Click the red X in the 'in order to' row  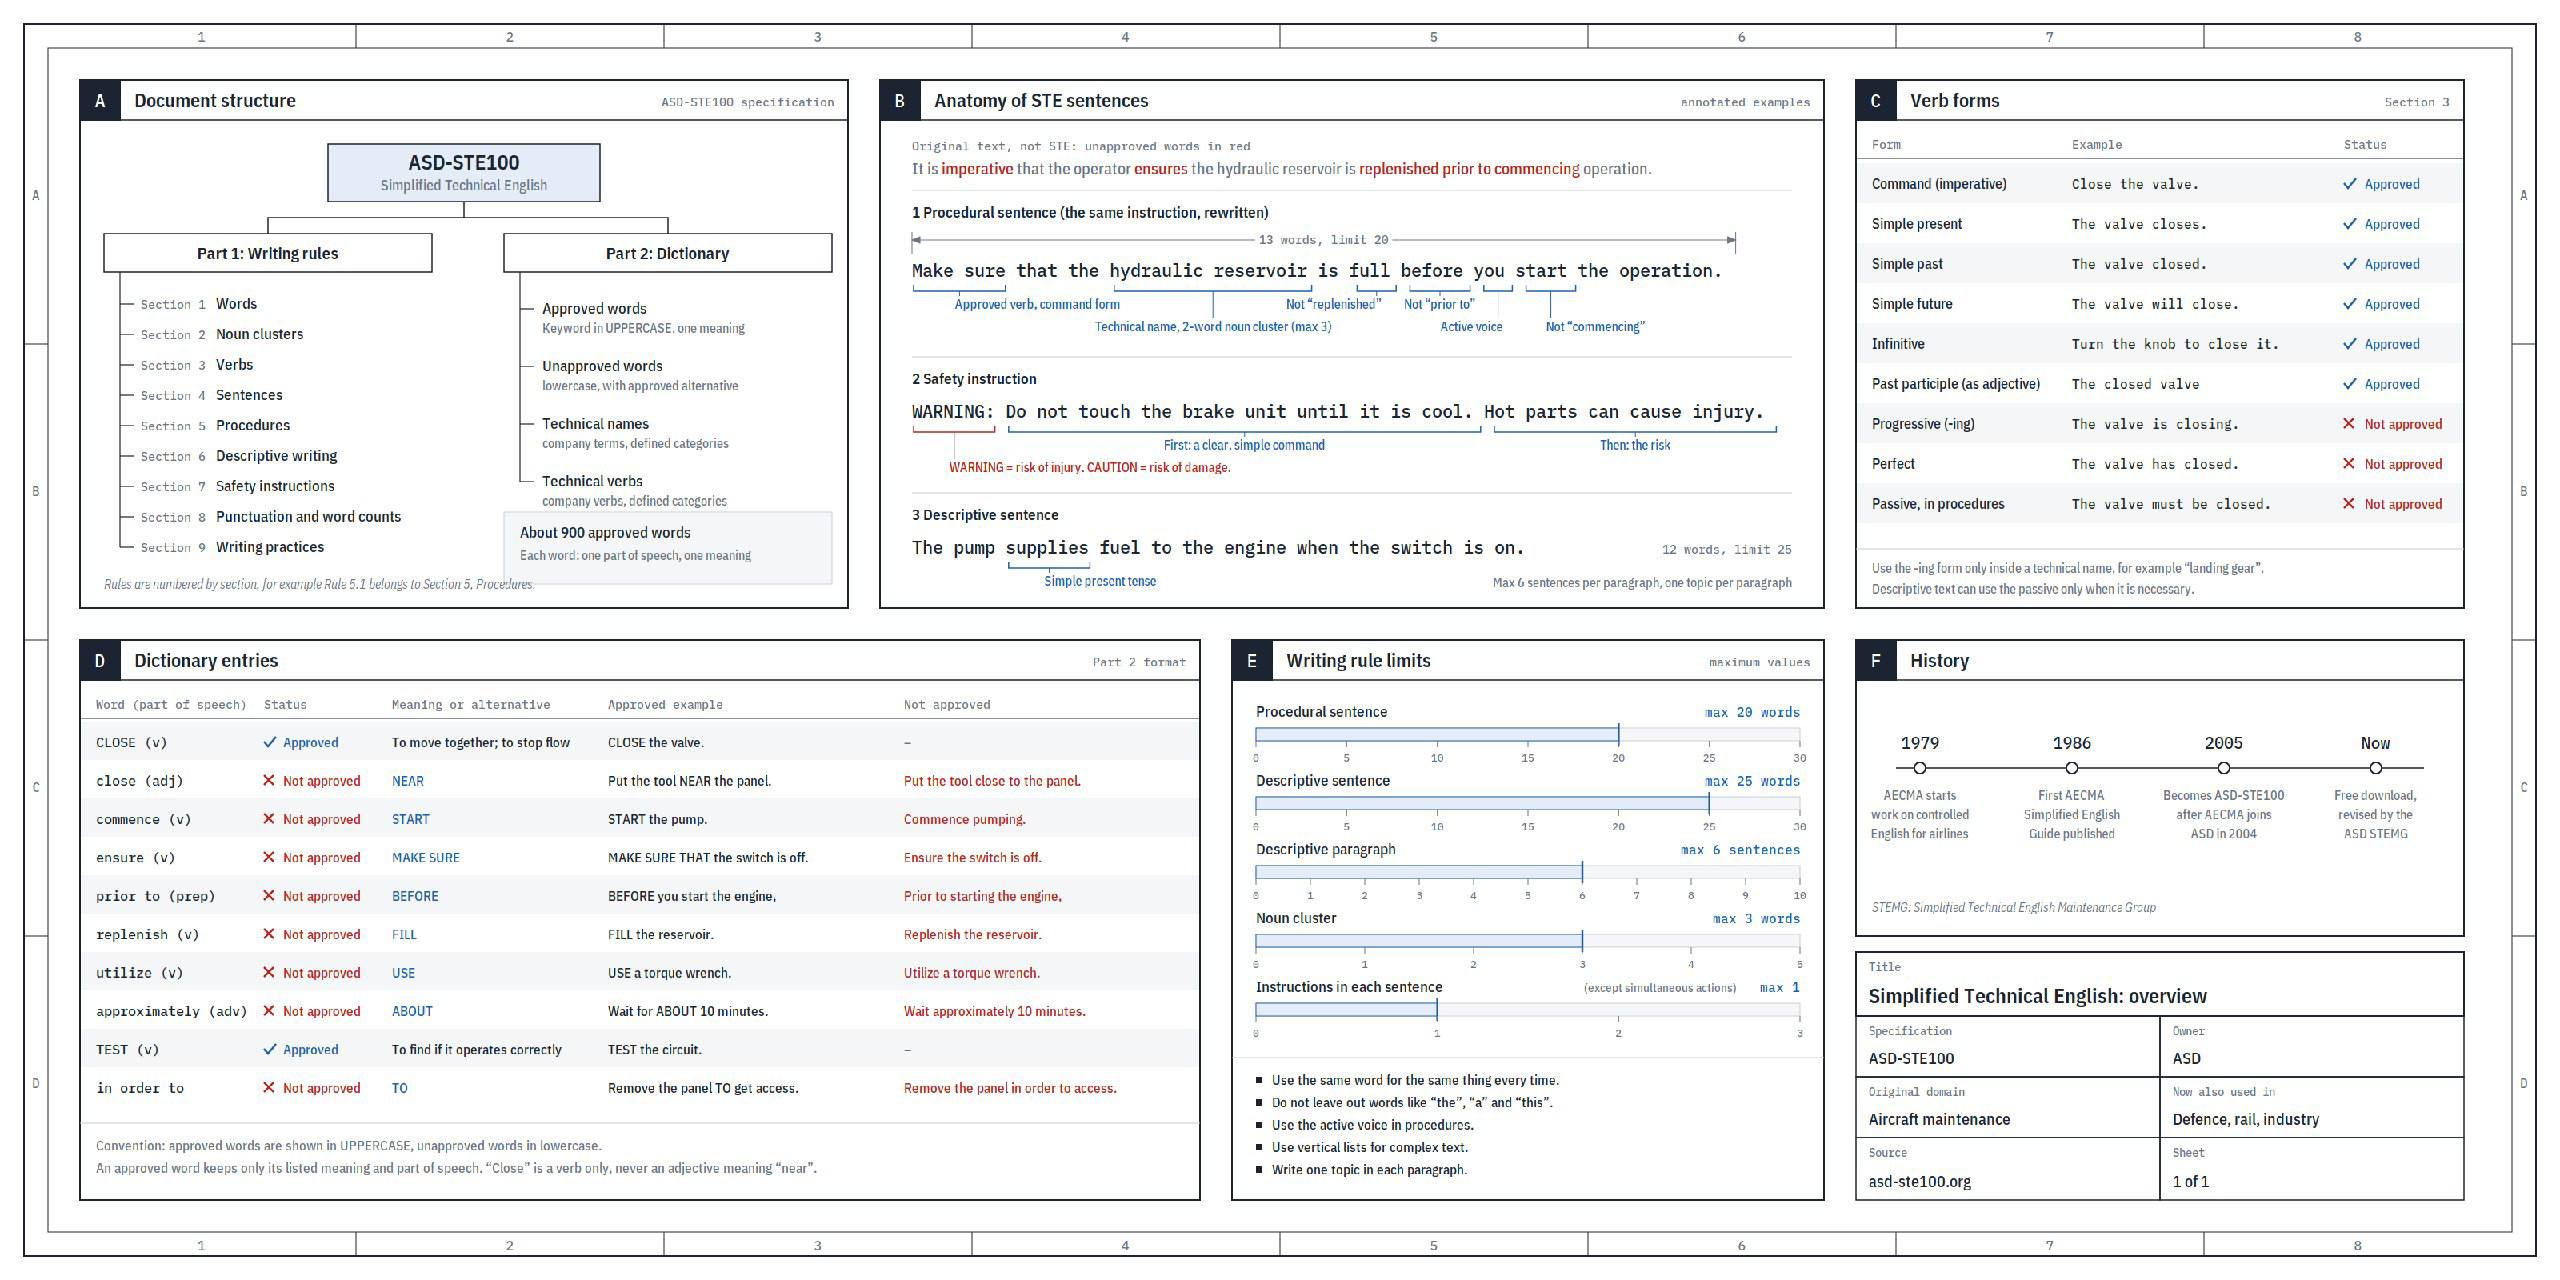tap(269, 1088)
